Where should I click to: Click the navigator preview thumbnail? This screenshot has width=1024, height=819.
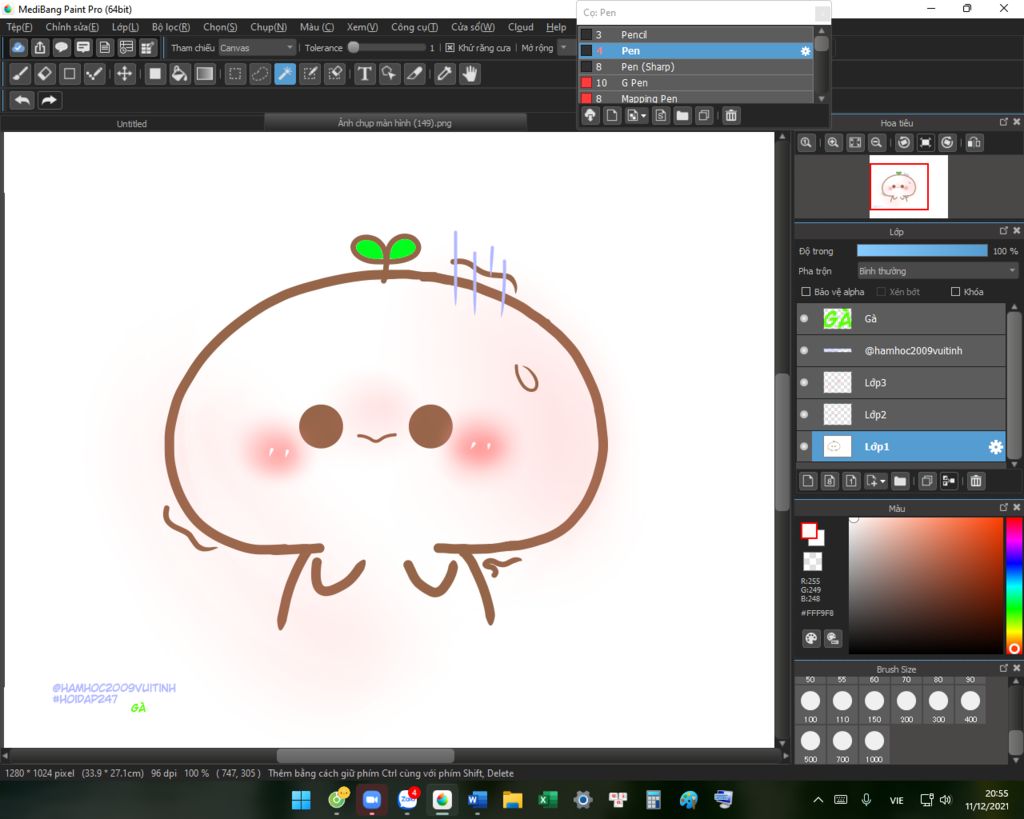coord(908,187)
